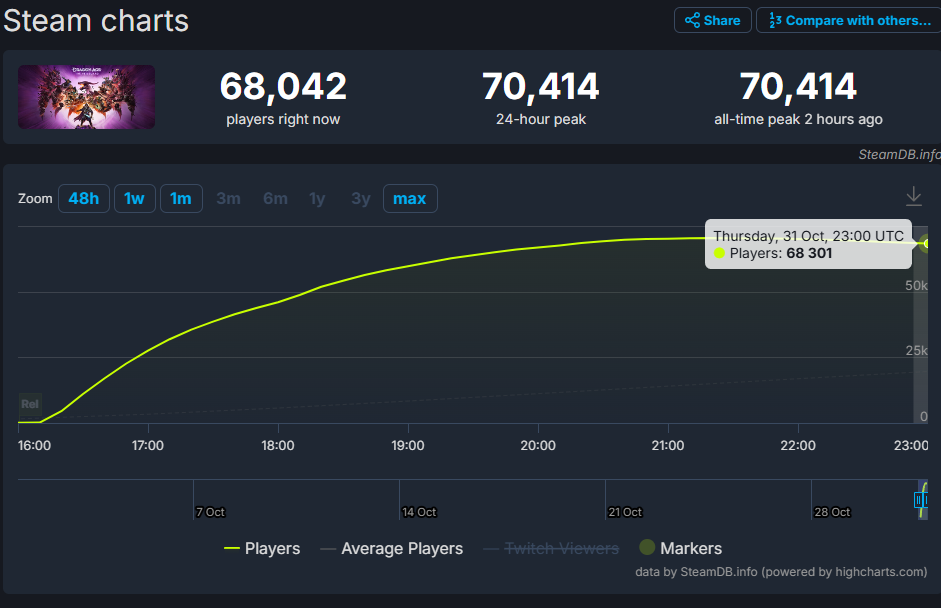941x608 pixels.
Task: Select the 48h zoom range
Action: (x=83, y=199)
